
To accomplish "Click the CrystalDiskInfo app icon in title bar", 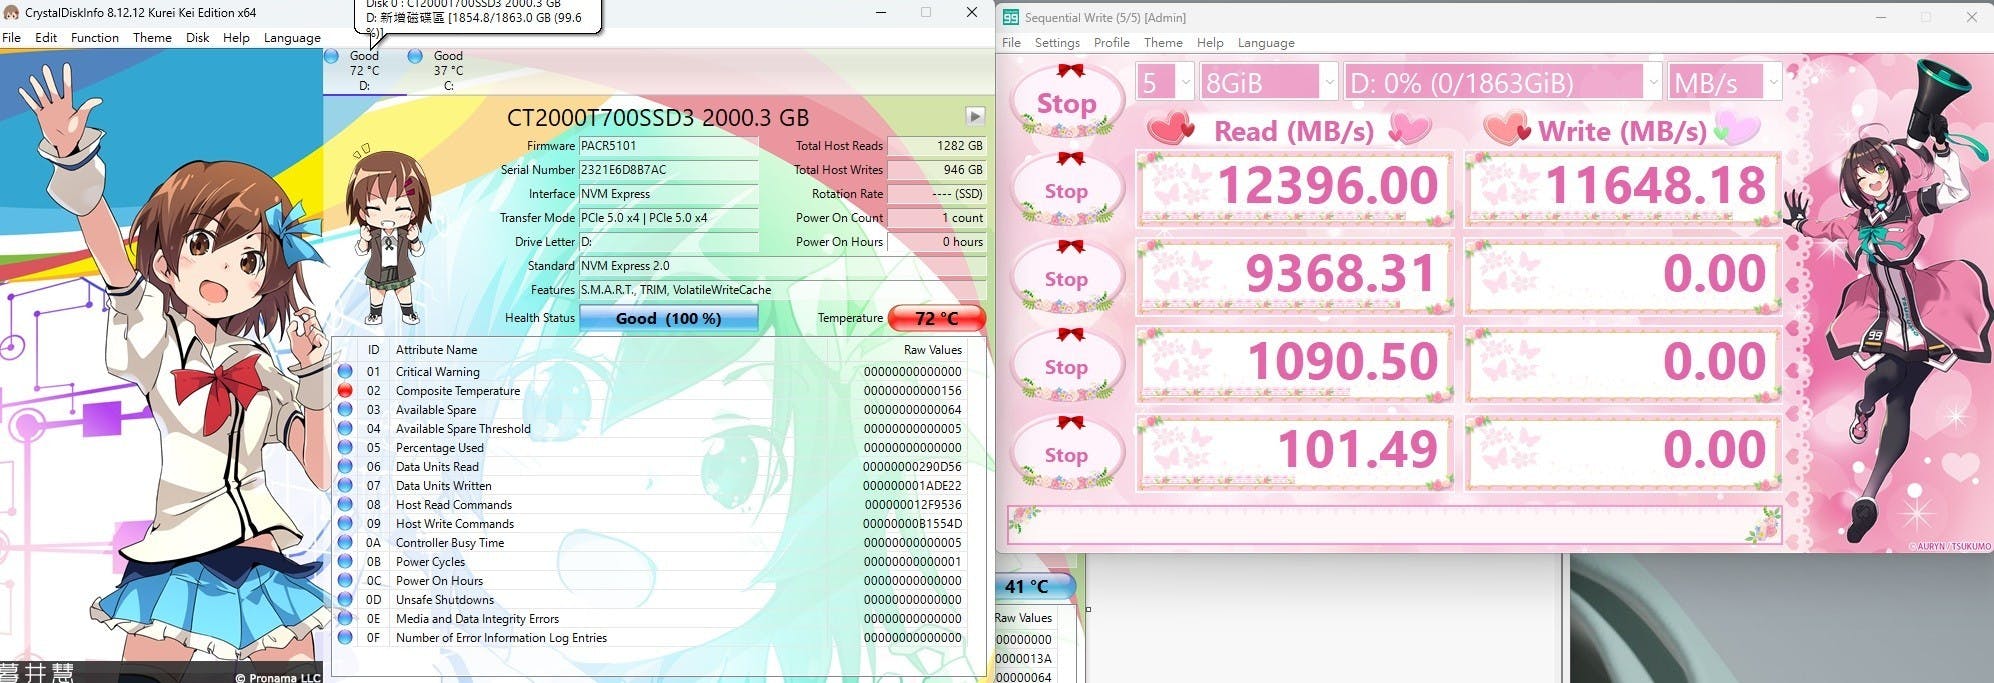I will click(x=11, y=13).
